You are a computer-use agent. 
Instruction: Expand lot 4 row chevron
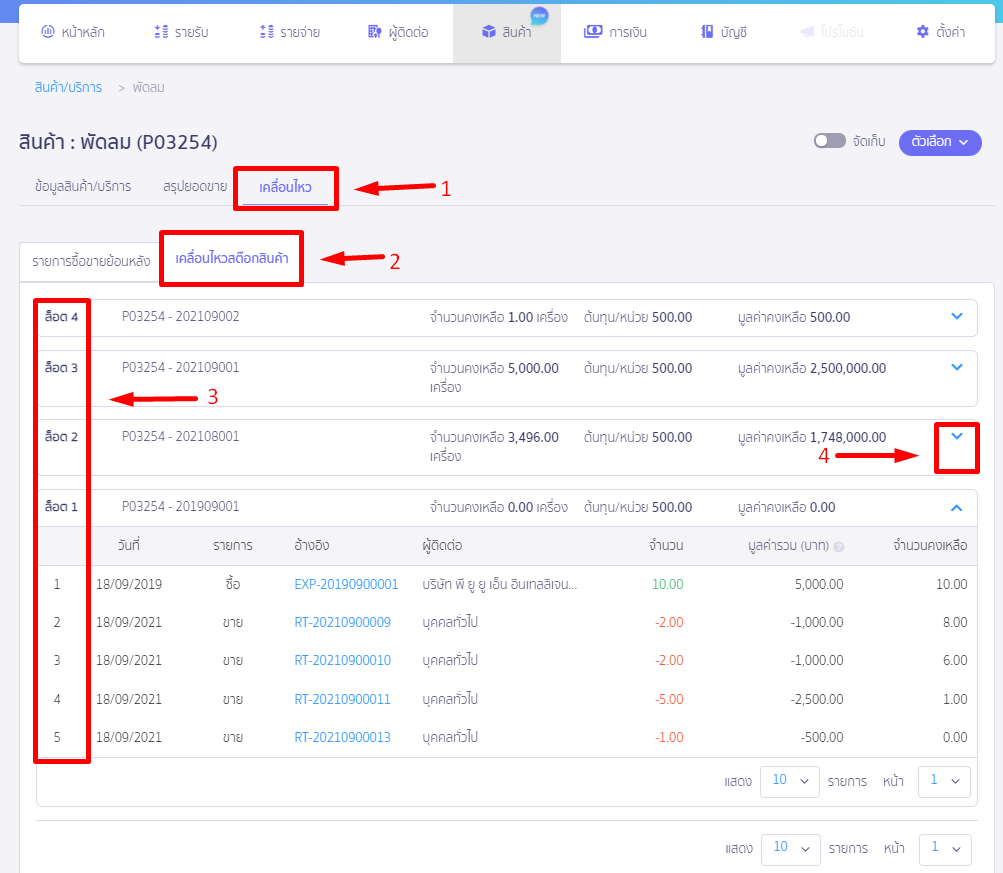[957, 317]
